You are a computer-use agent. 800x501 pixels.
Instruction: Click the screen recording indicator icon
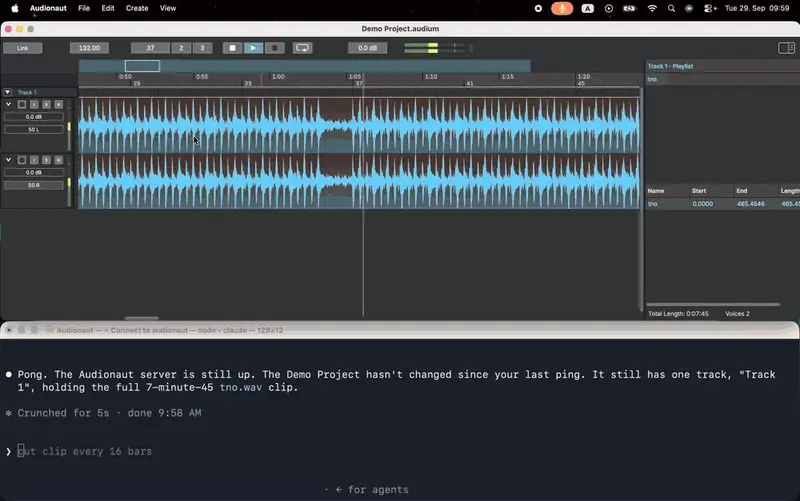[x=538, y=8]
